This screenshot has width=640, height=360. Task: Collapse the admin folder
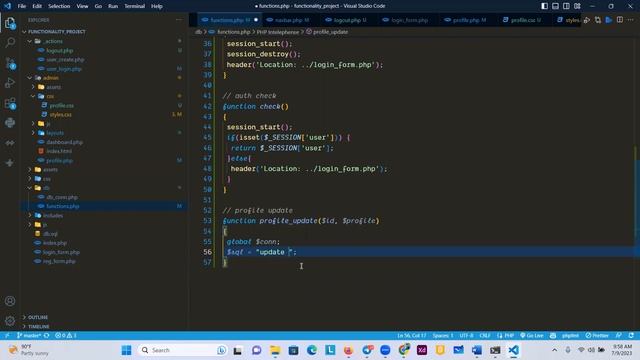(x=50, y=78)
